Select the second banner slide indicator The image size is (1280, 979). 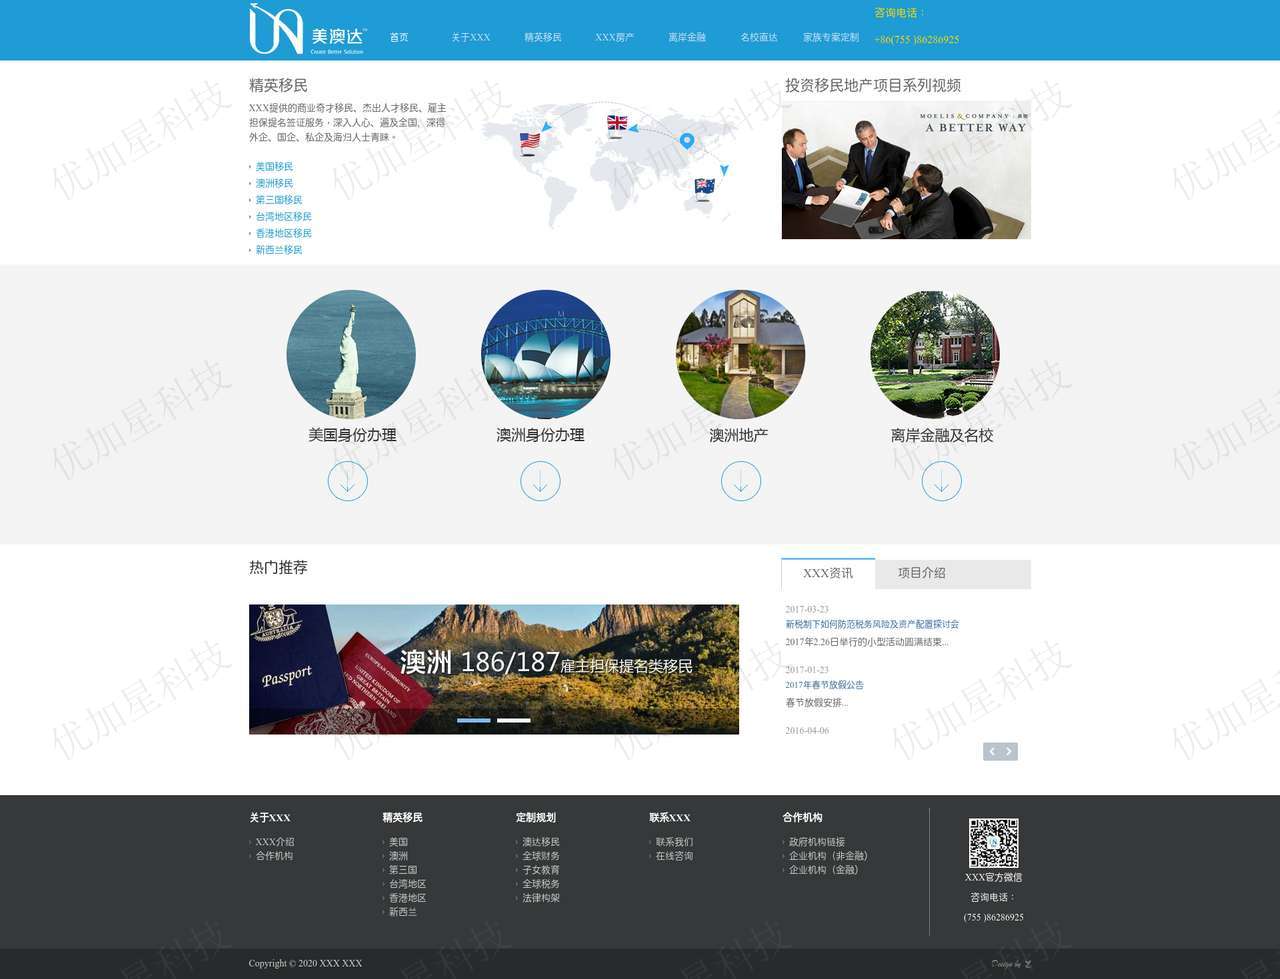[514, 720]
